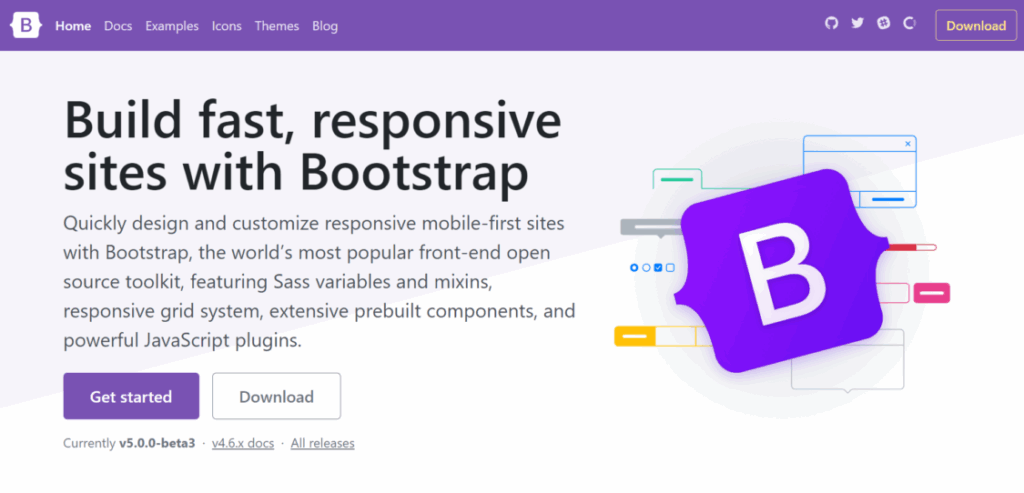Go to the Docs navigation item
1024x493 pixels.
[x=118, y=26]
